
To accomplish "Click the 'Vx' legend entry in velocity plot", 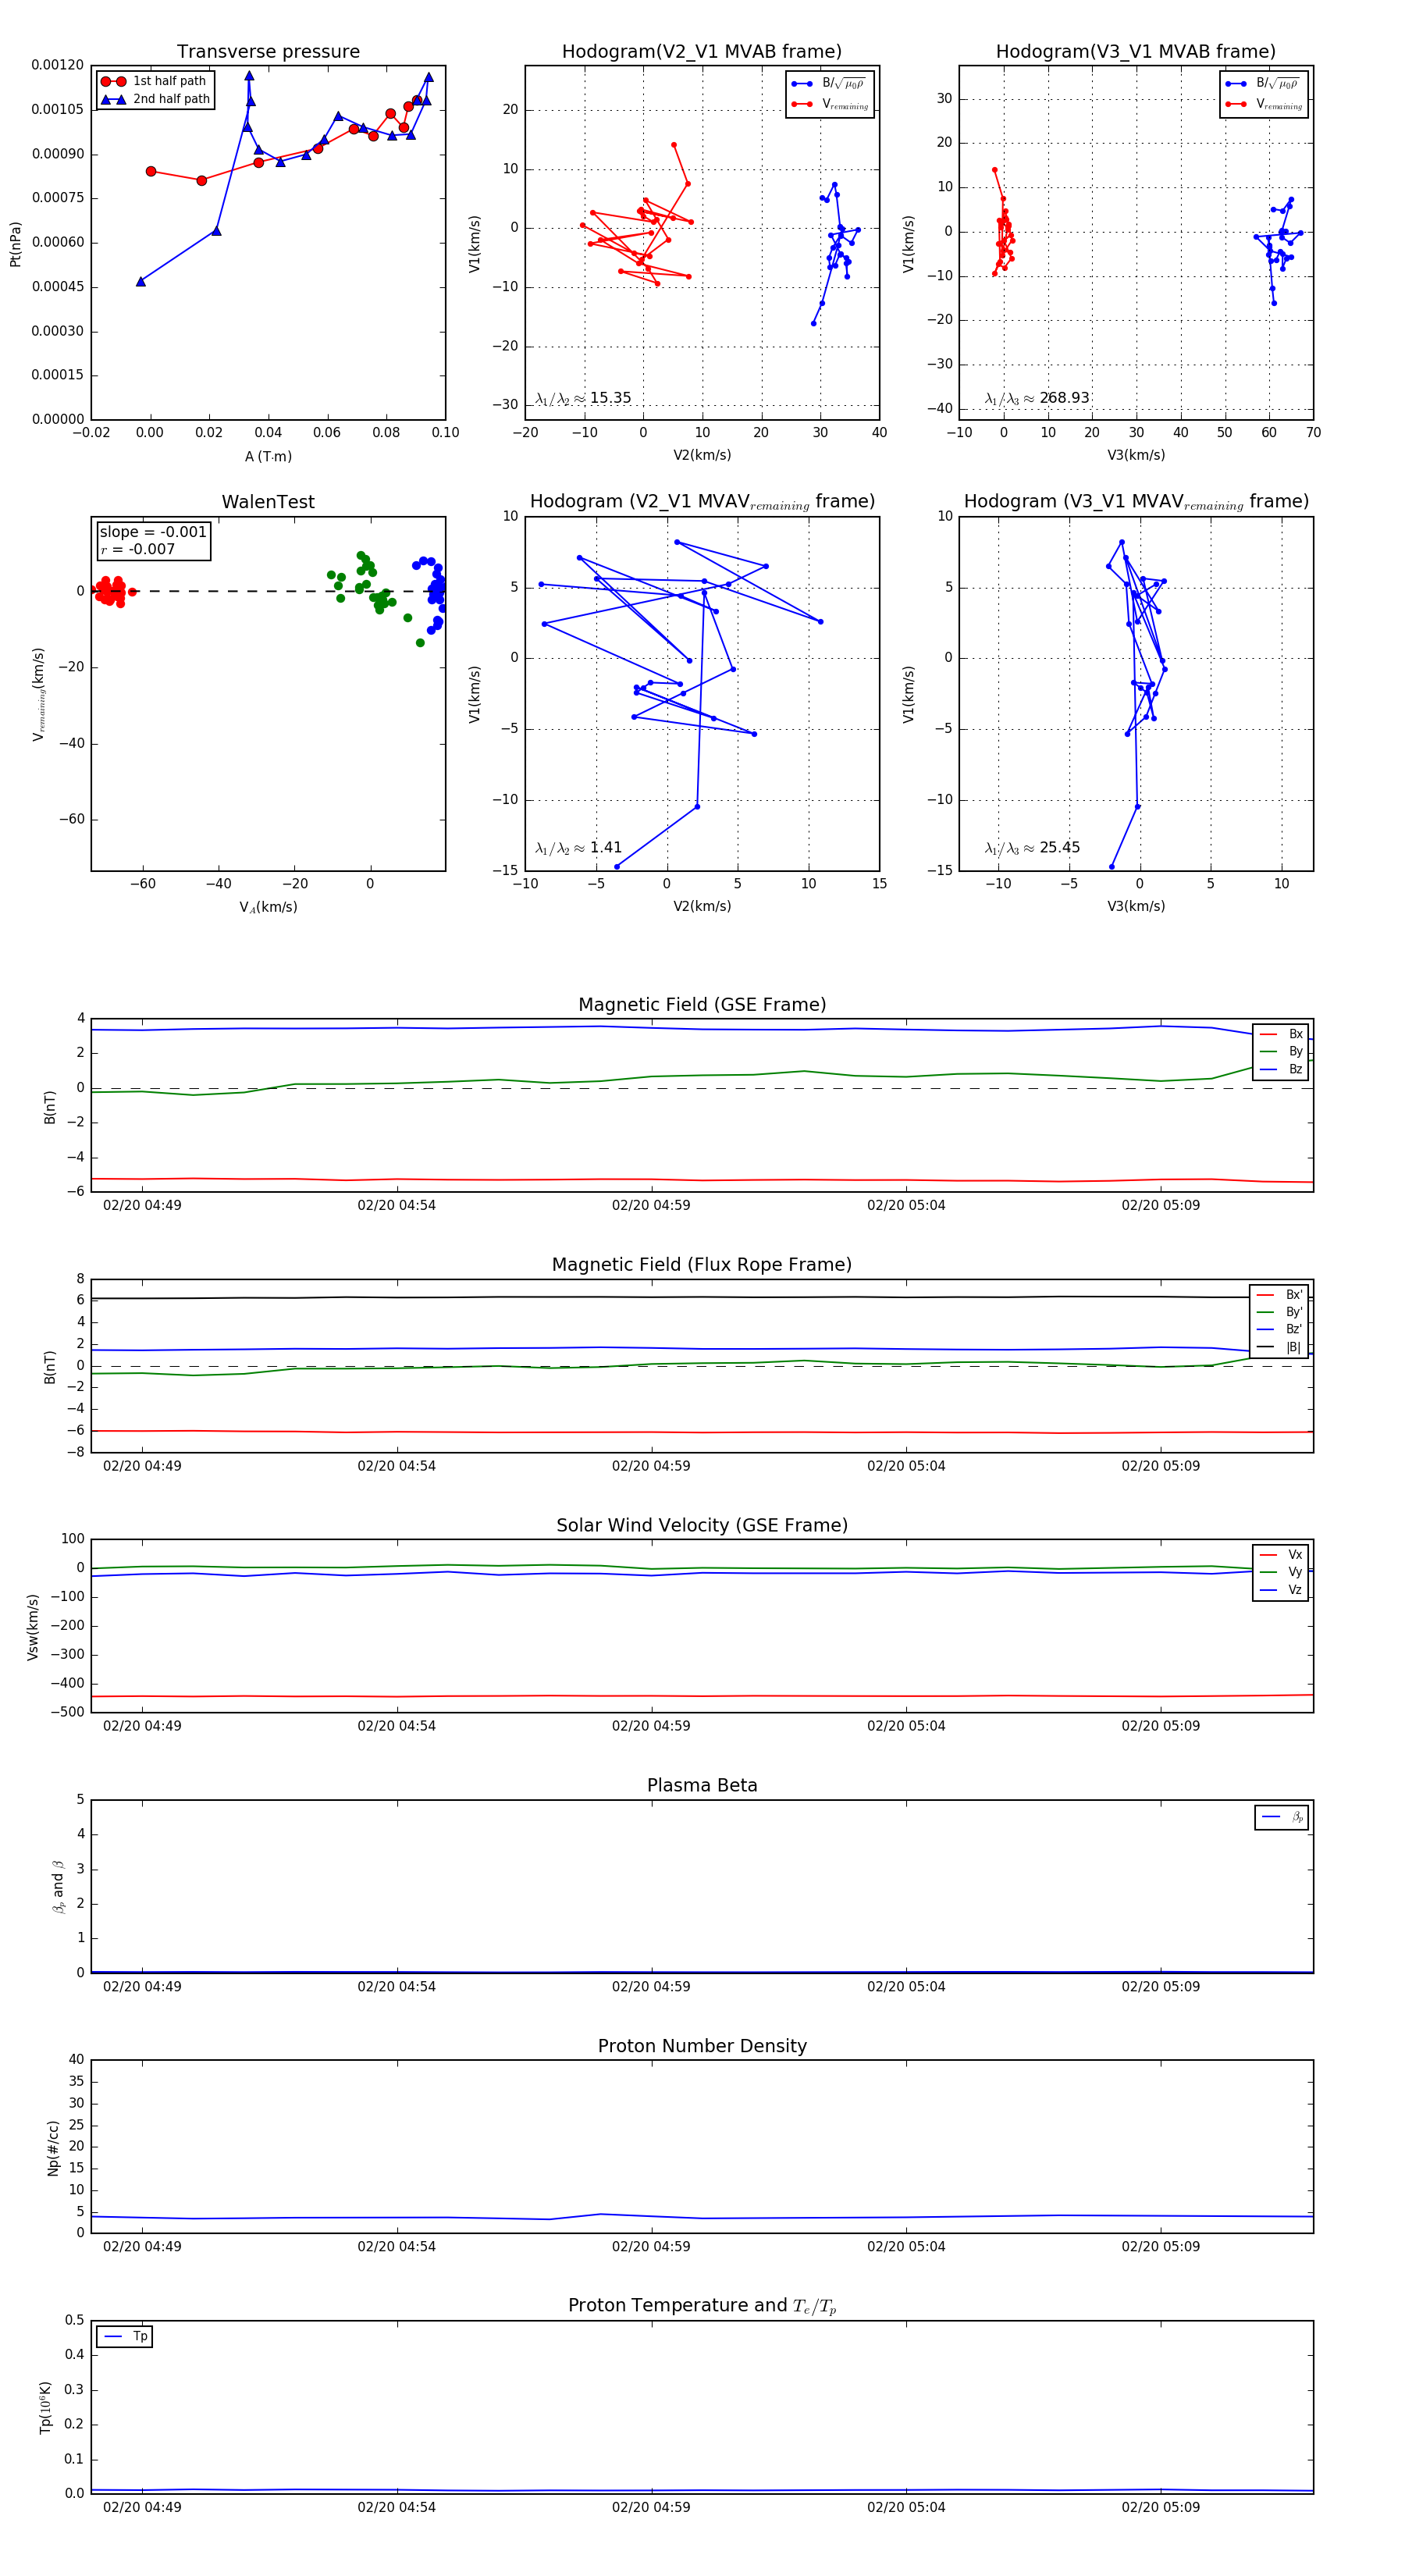I will click(x=1281, y=1555).
